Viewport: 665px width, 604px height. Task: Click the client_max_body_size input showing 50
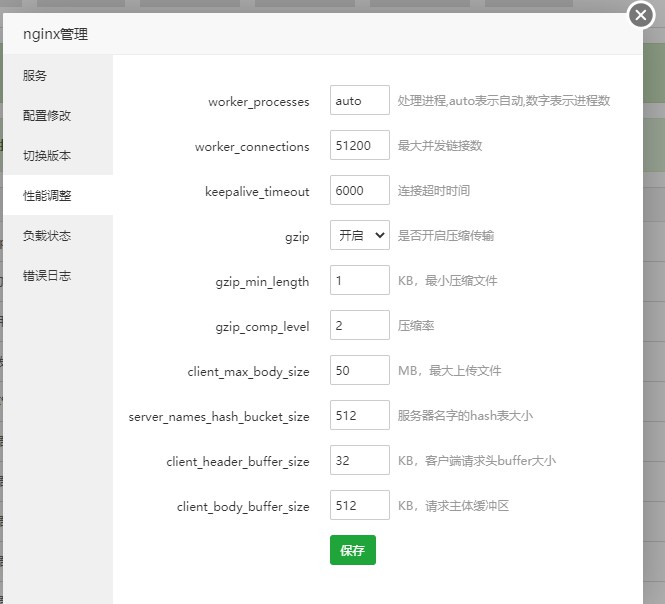(360, 370)
